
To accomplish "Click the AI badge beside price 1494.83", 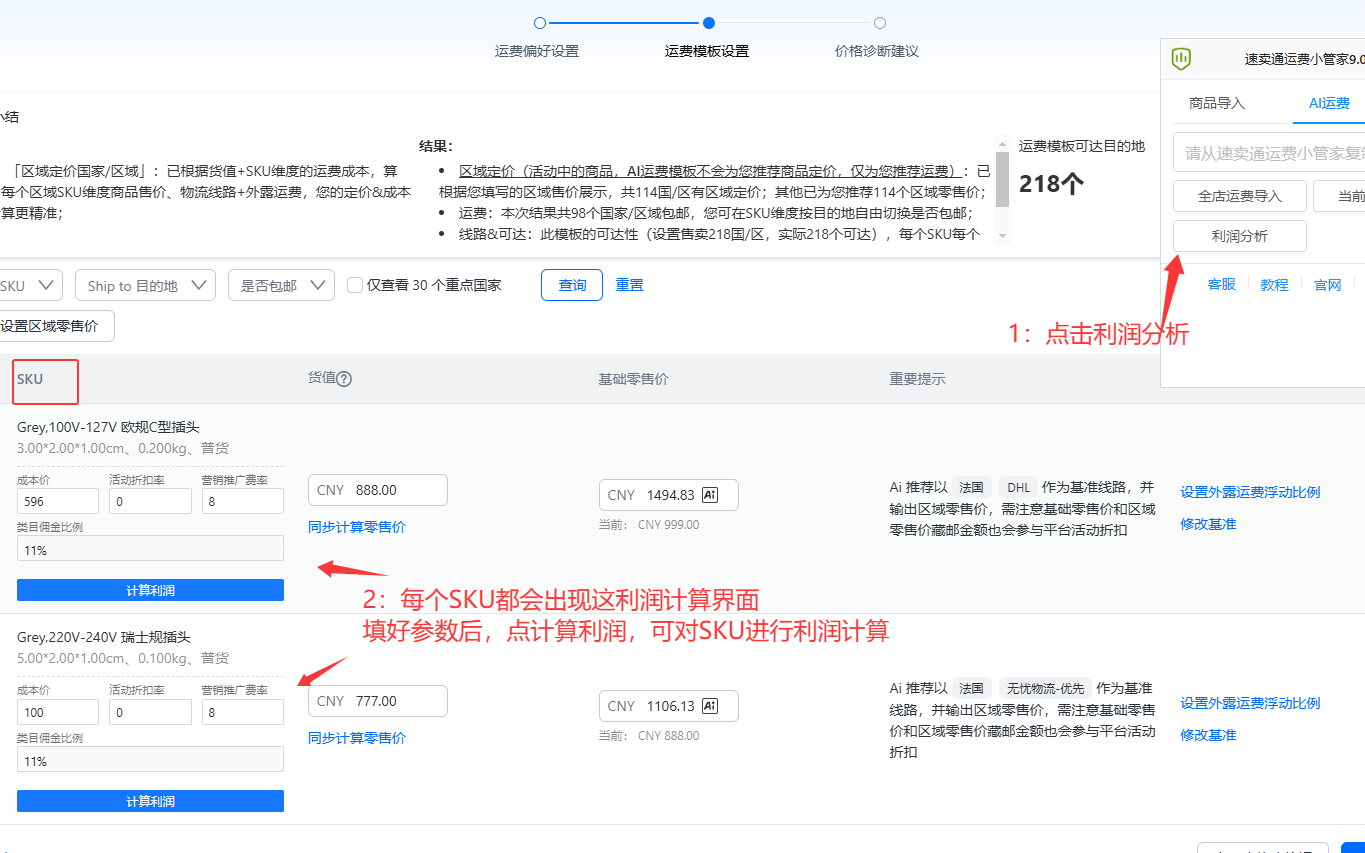I will (x=711, y=495).
